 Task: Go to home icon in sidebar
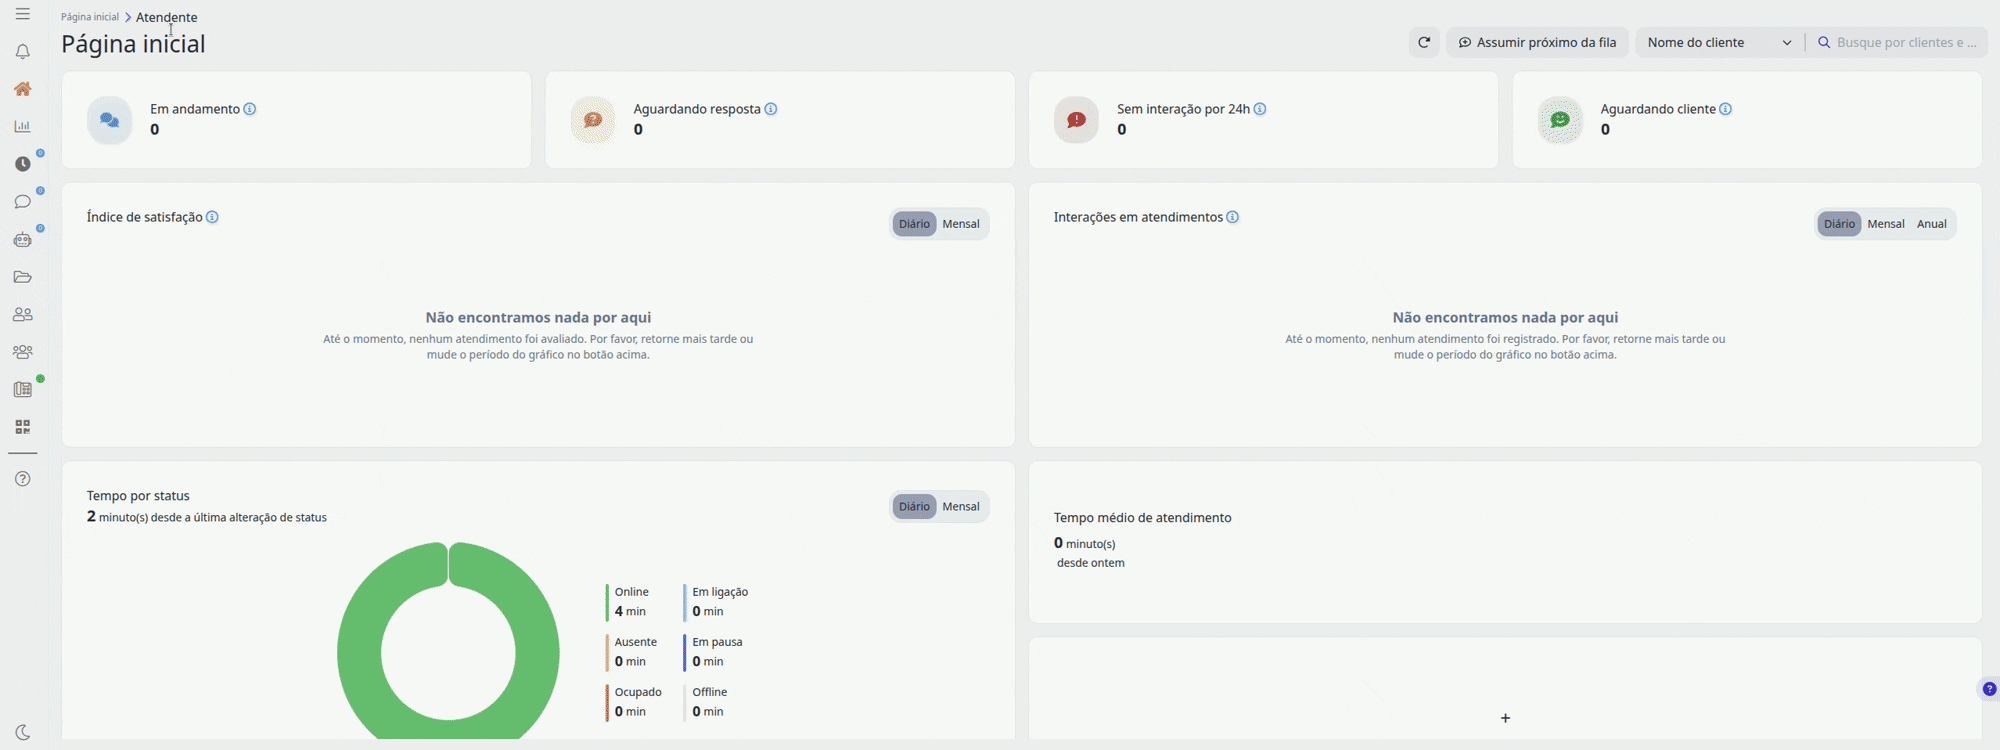[22, 89]
